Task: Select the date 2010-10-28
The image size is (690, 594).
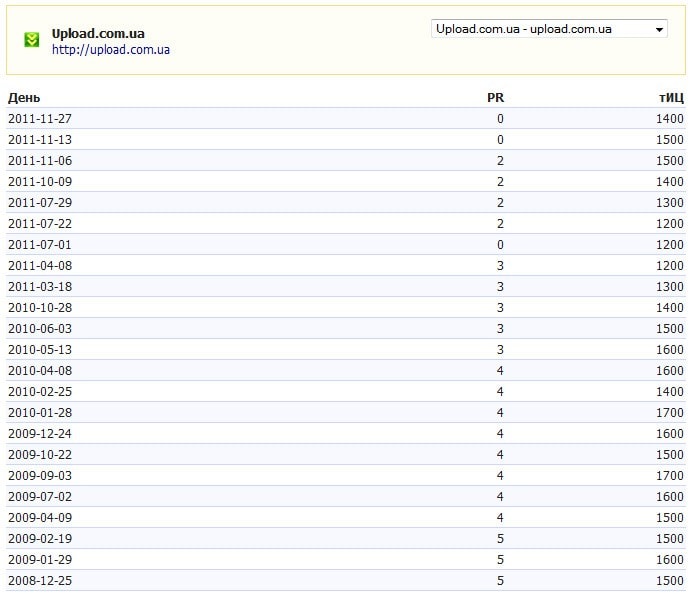Action: coord(40,308)
